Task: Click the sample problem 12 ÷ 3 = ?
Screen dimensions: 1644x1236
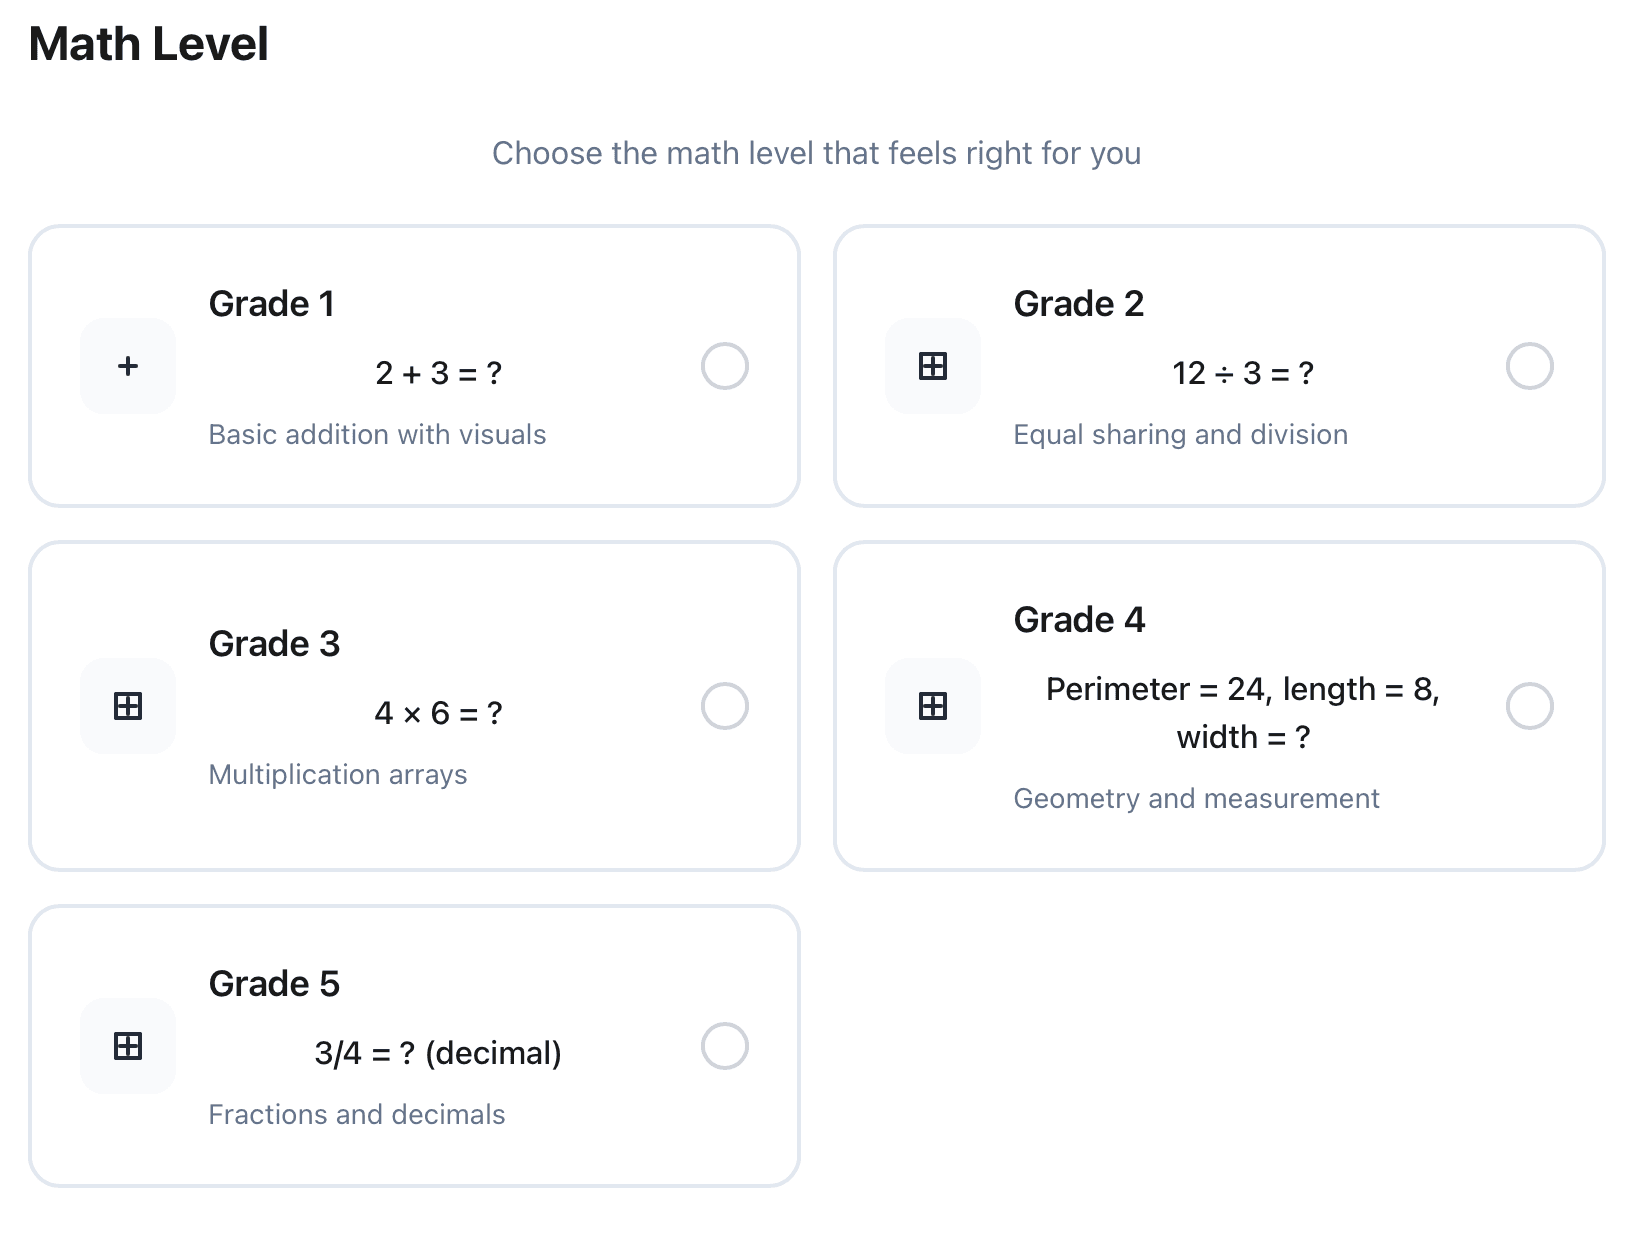Action: pyautogui.click(x=1243, y=373)
